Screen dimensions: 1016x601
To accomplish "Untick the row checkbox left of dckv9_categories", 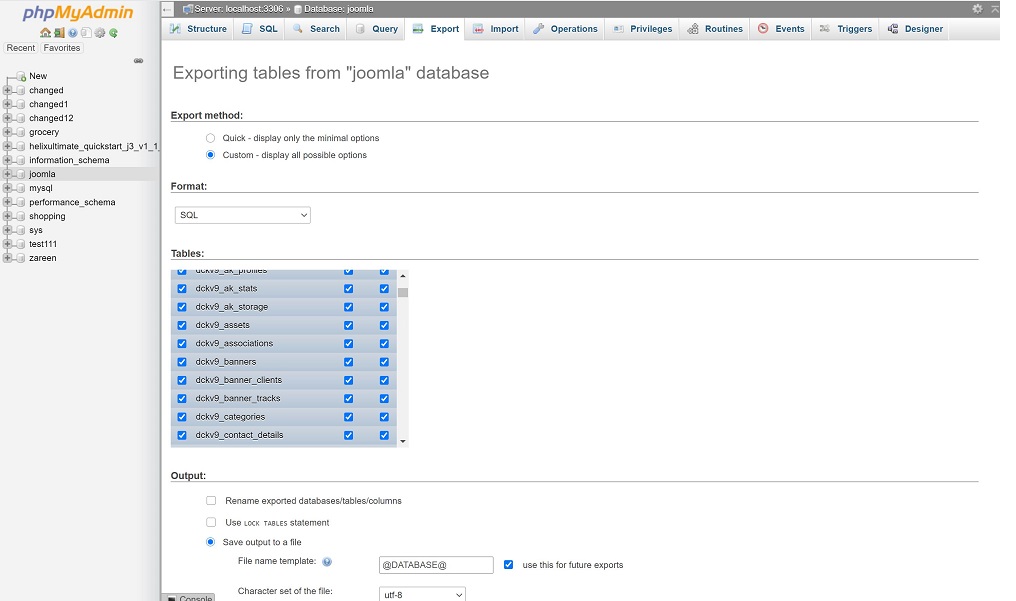I will pos(182,417).
